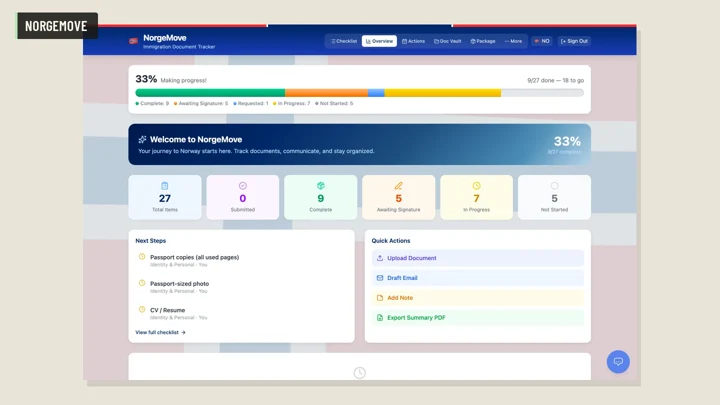
Task: Open the Draft Email quick action
Action: [478, 278]
